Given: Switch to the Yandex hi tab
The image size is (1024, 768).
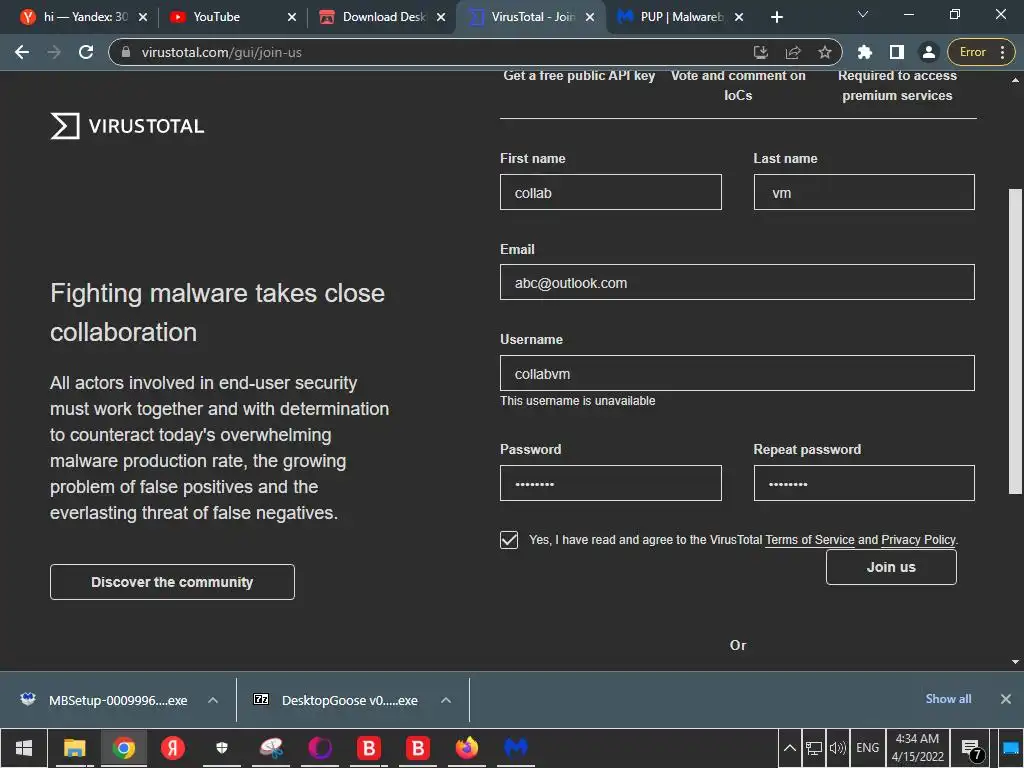Looking at the screenshot, I should pyautogui.click(x=85, y=17).
